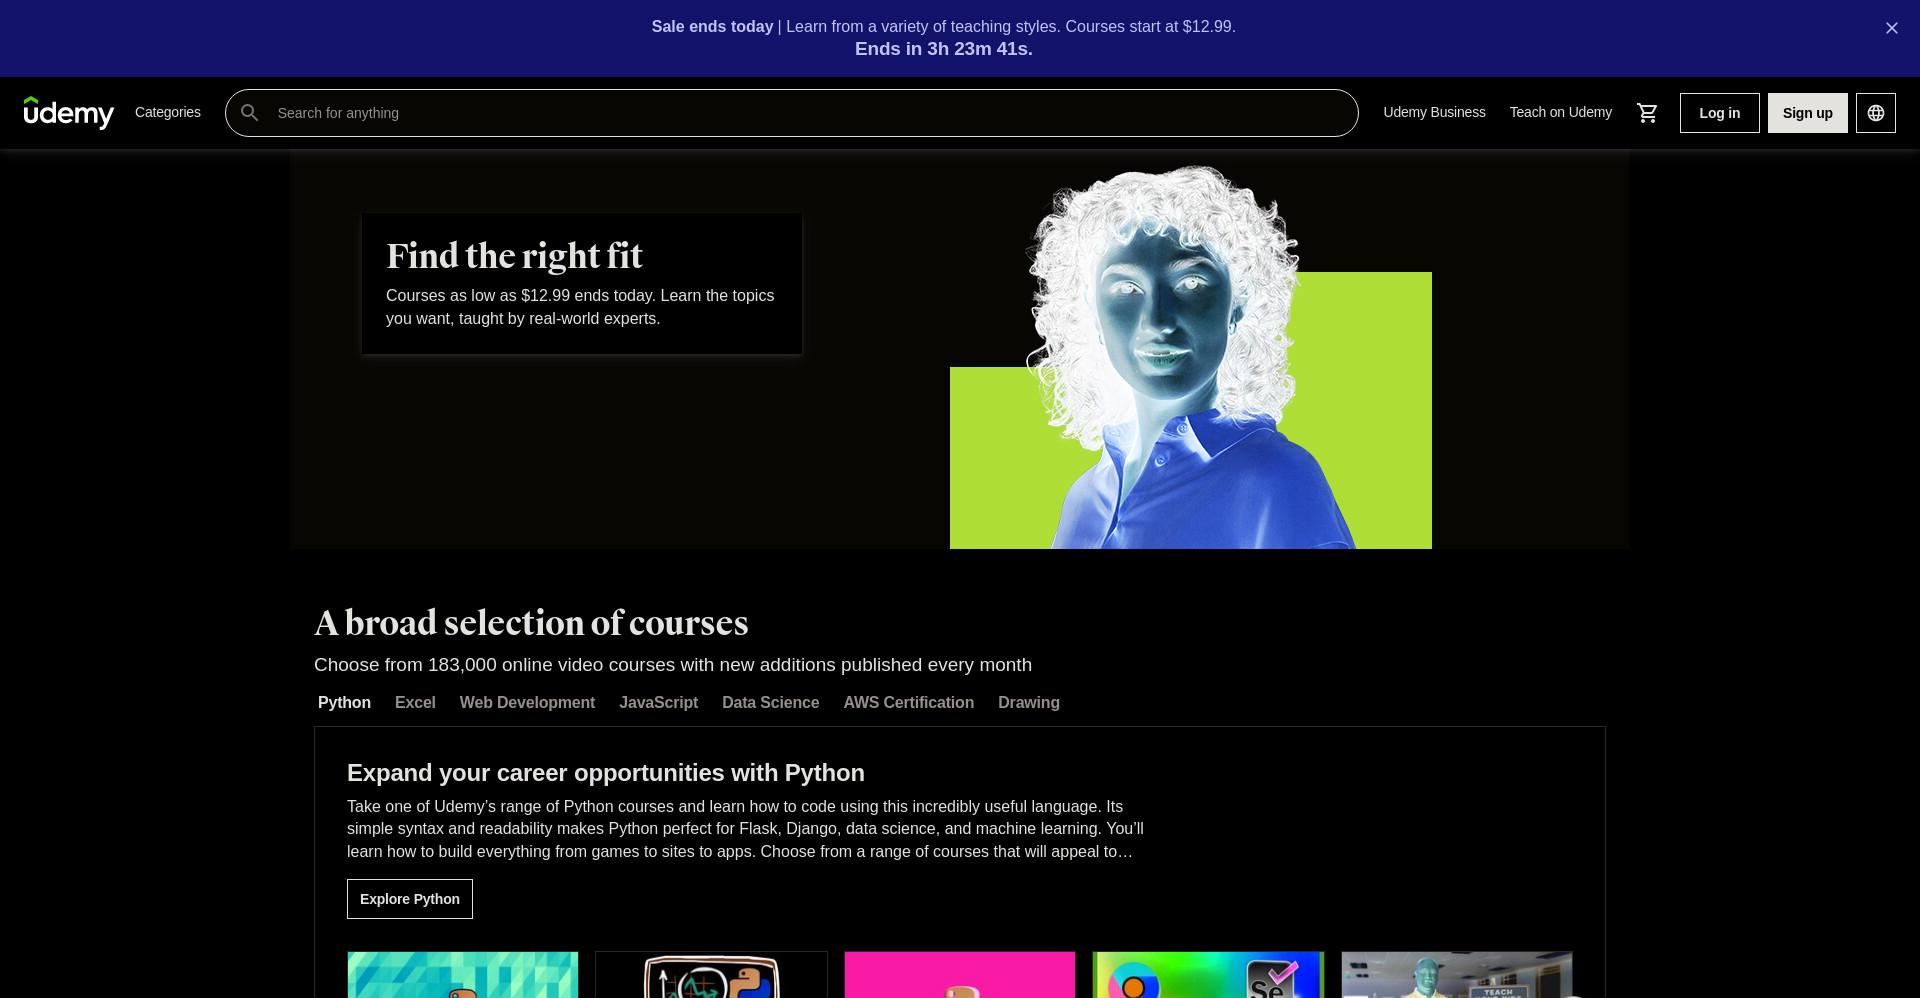Open the JavaScript tab
1920x998 pixels.
[x=658, y=703]
